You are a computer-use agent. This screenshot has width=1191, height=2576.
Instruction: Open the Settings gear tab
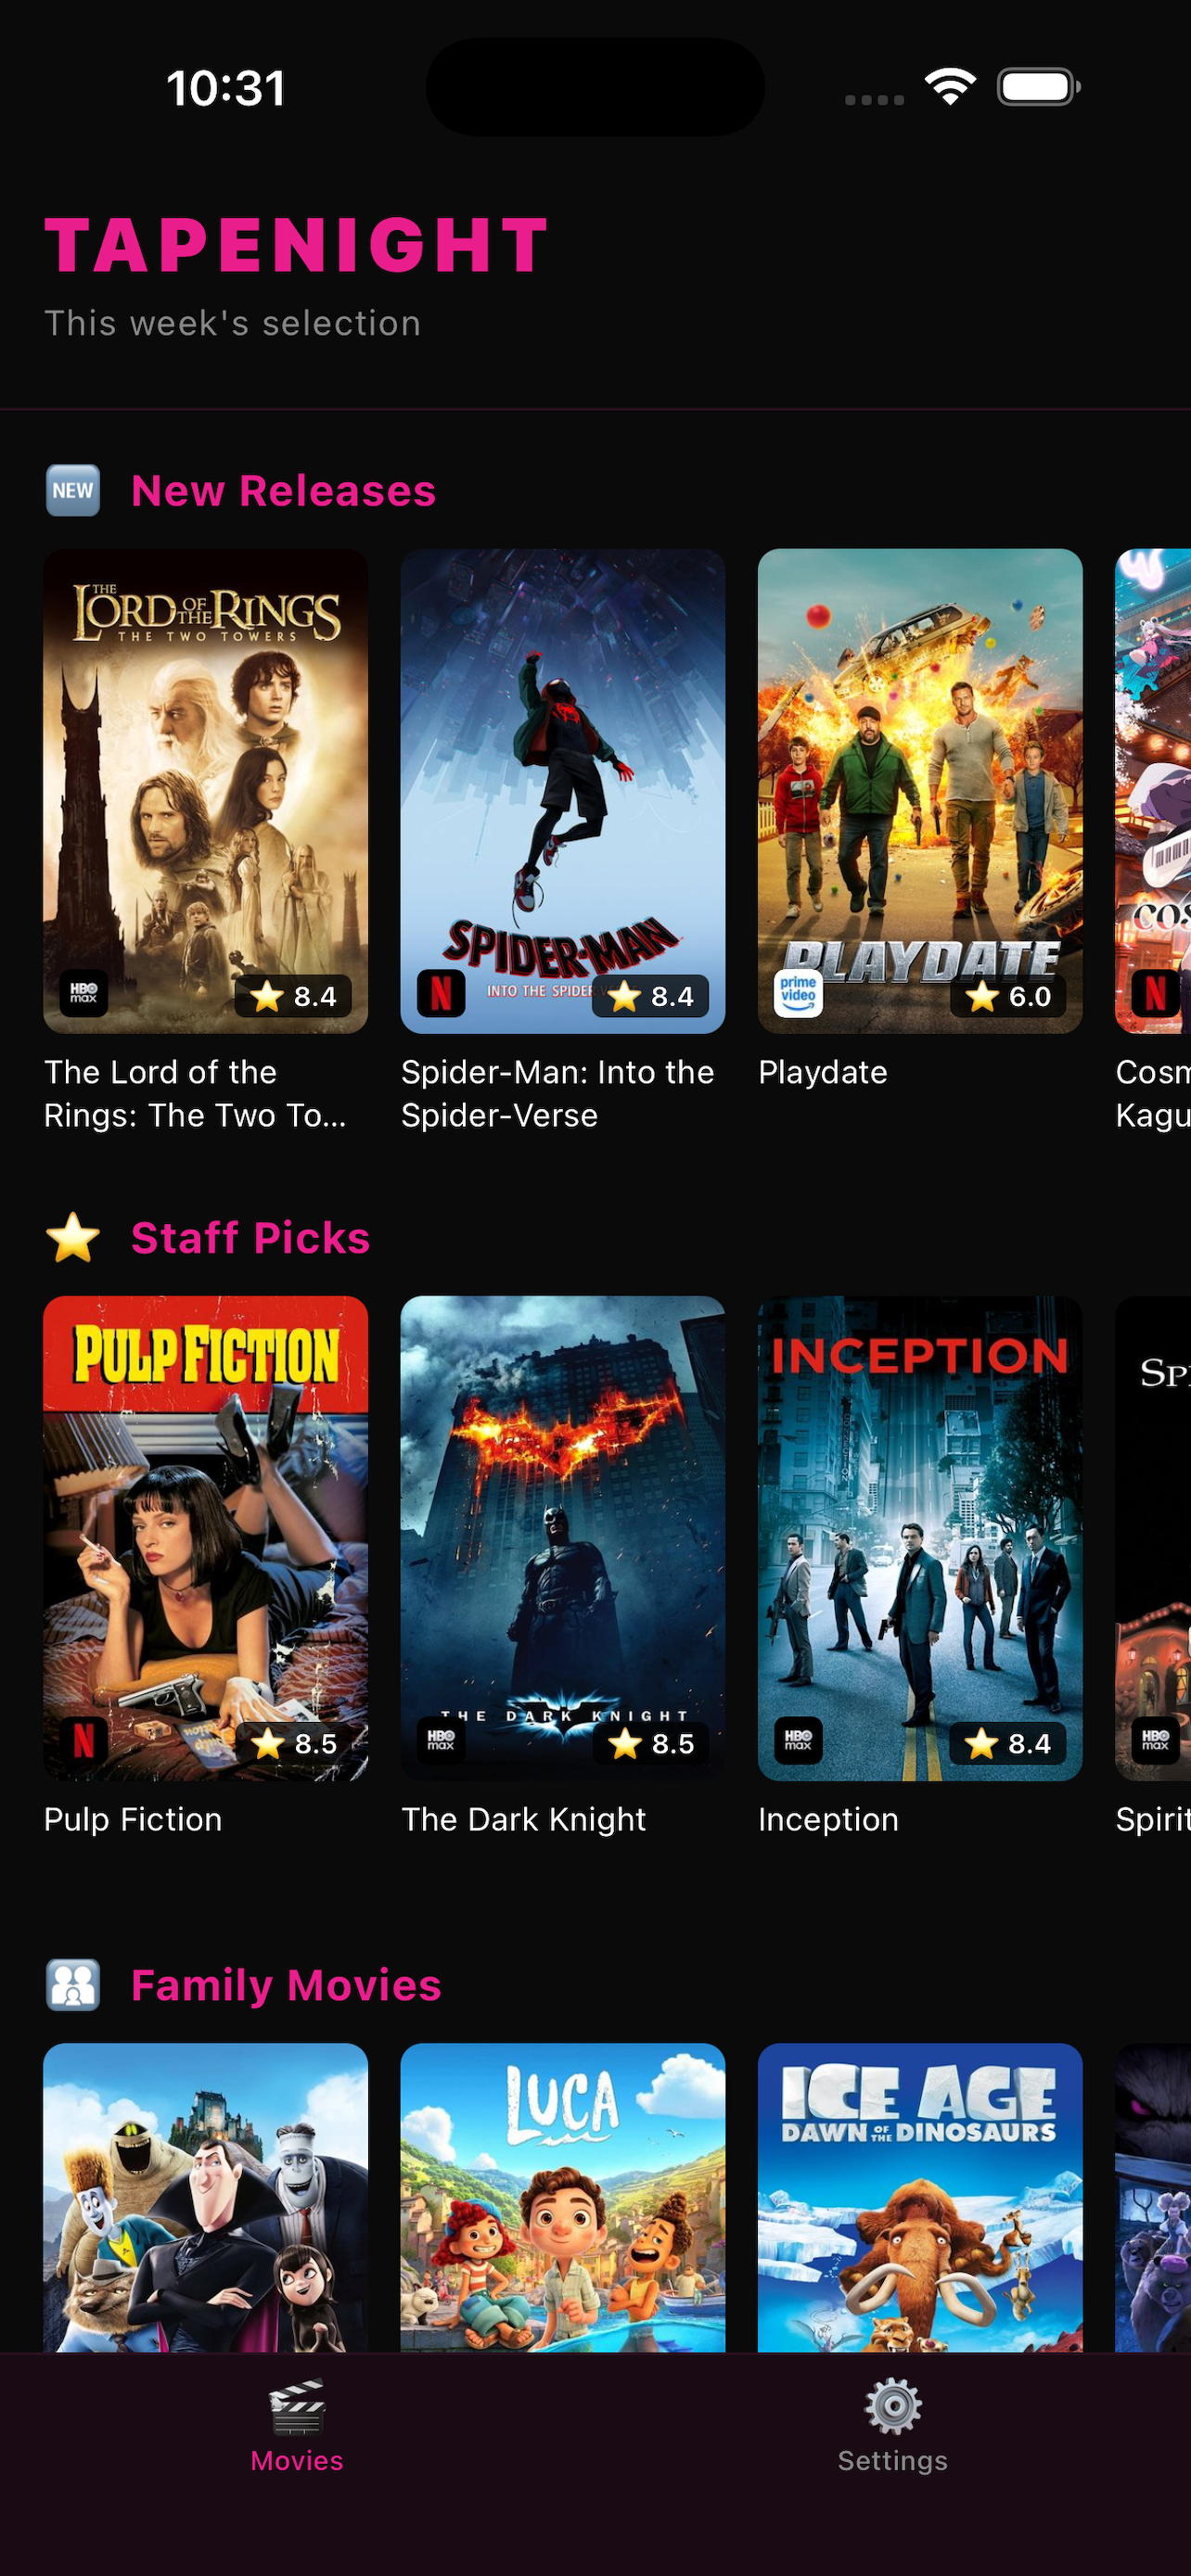coord(893,2408)
